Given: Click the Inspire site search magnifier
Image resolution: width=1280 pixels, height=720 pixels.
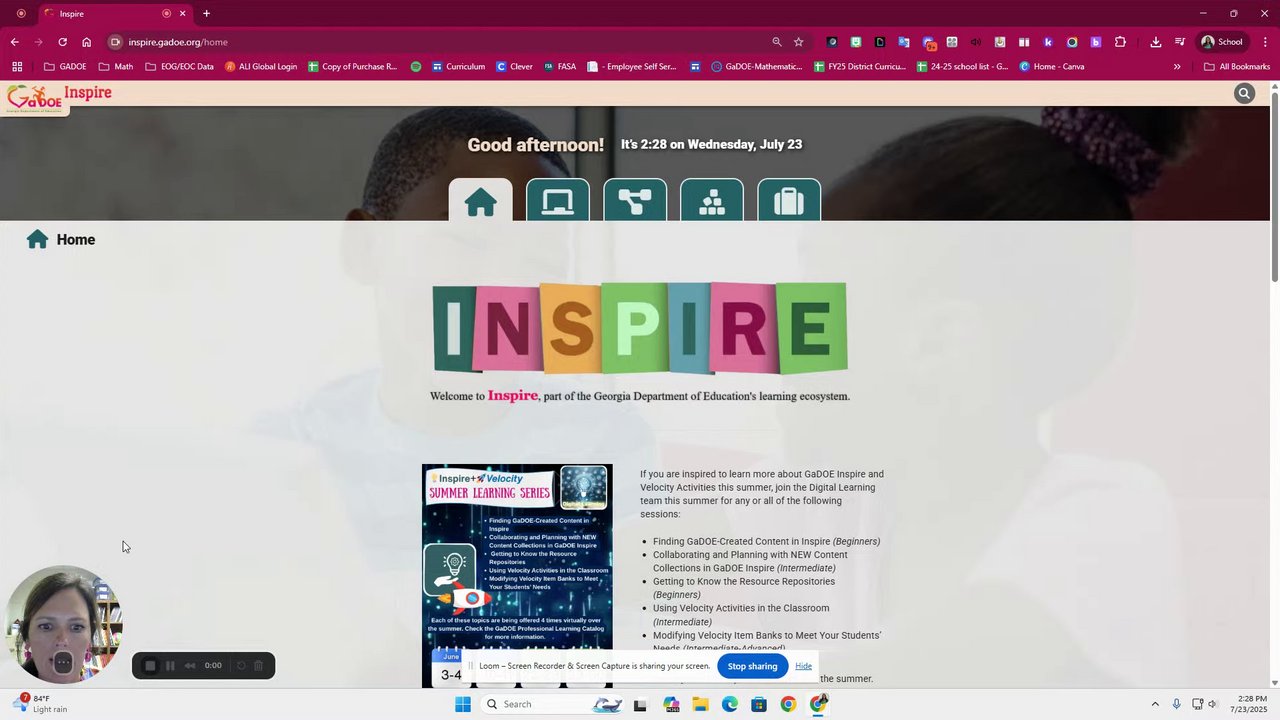Looking at the screenshot, I should tap(1244, 93).
